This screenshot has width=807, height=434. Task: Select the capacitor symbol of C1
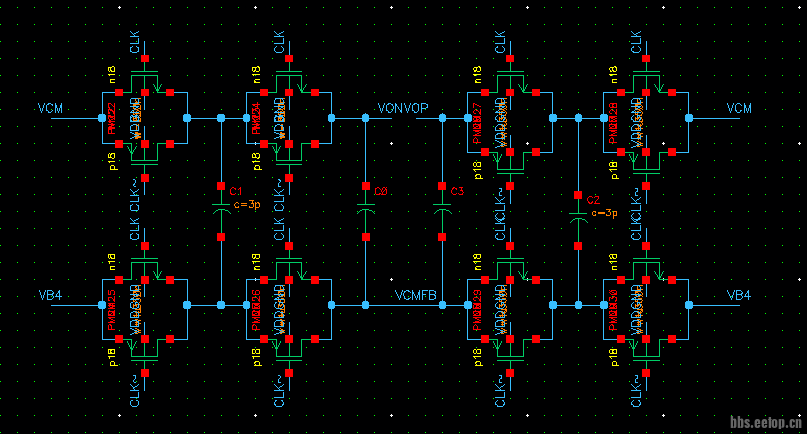(x=221, y=208)
